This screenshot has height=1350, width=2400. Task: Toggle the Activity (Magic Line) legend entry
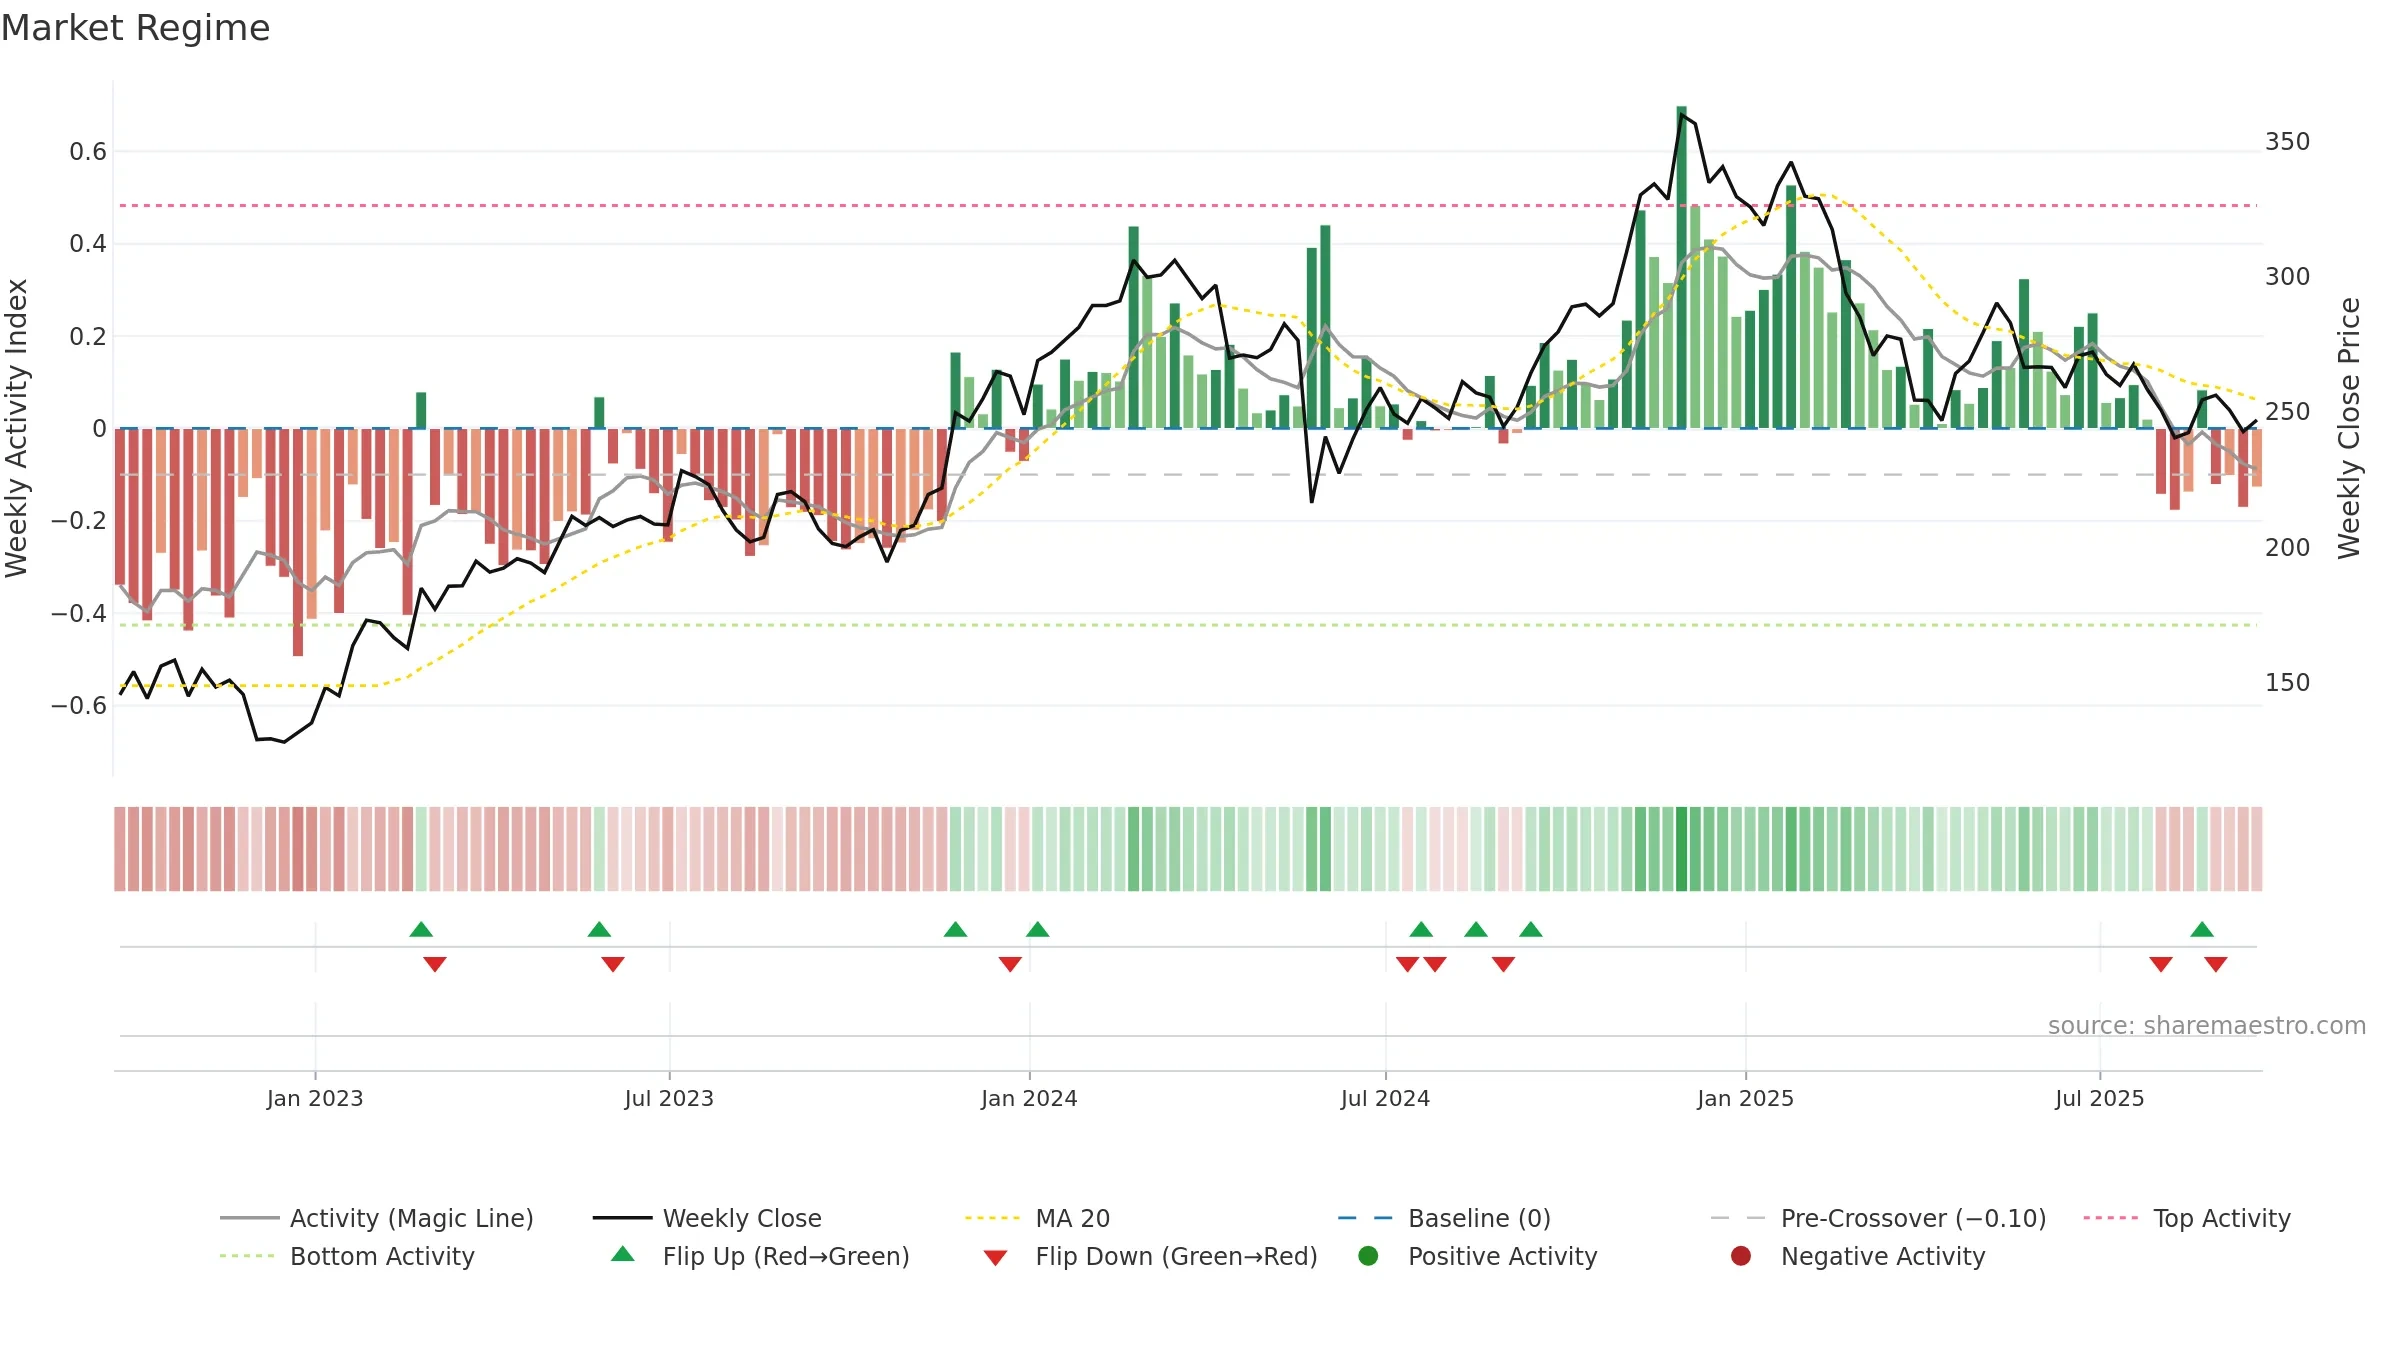377,1218
